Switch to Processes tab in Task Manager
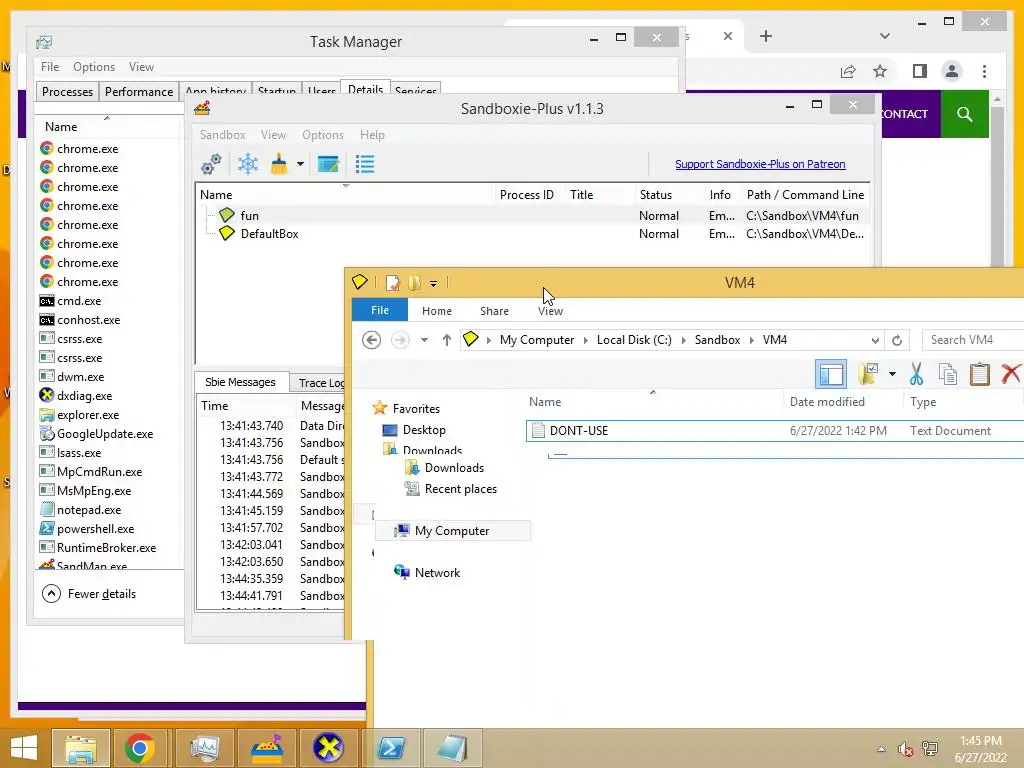The height and width of the screenshot is (768, 1024). [67, 91]
